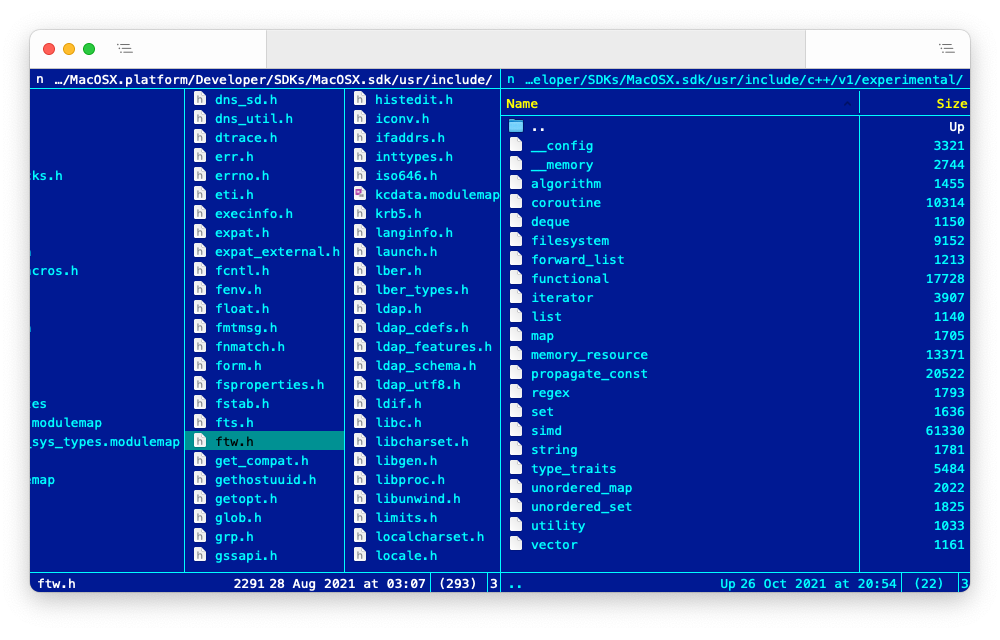Click the folder icon beside vector
Viewport: 1000px width, 640px height.
tap(515, 544)
